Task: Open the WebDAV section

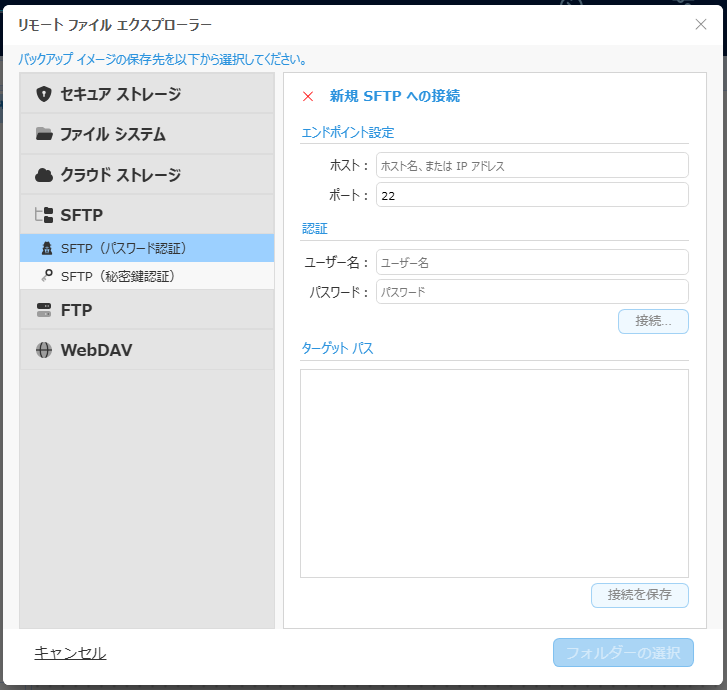Action: tap(147, 350)
